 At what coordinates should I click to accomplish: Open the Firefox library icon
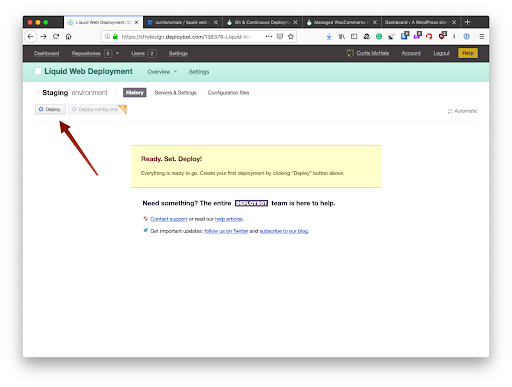[x=342, y=37]
